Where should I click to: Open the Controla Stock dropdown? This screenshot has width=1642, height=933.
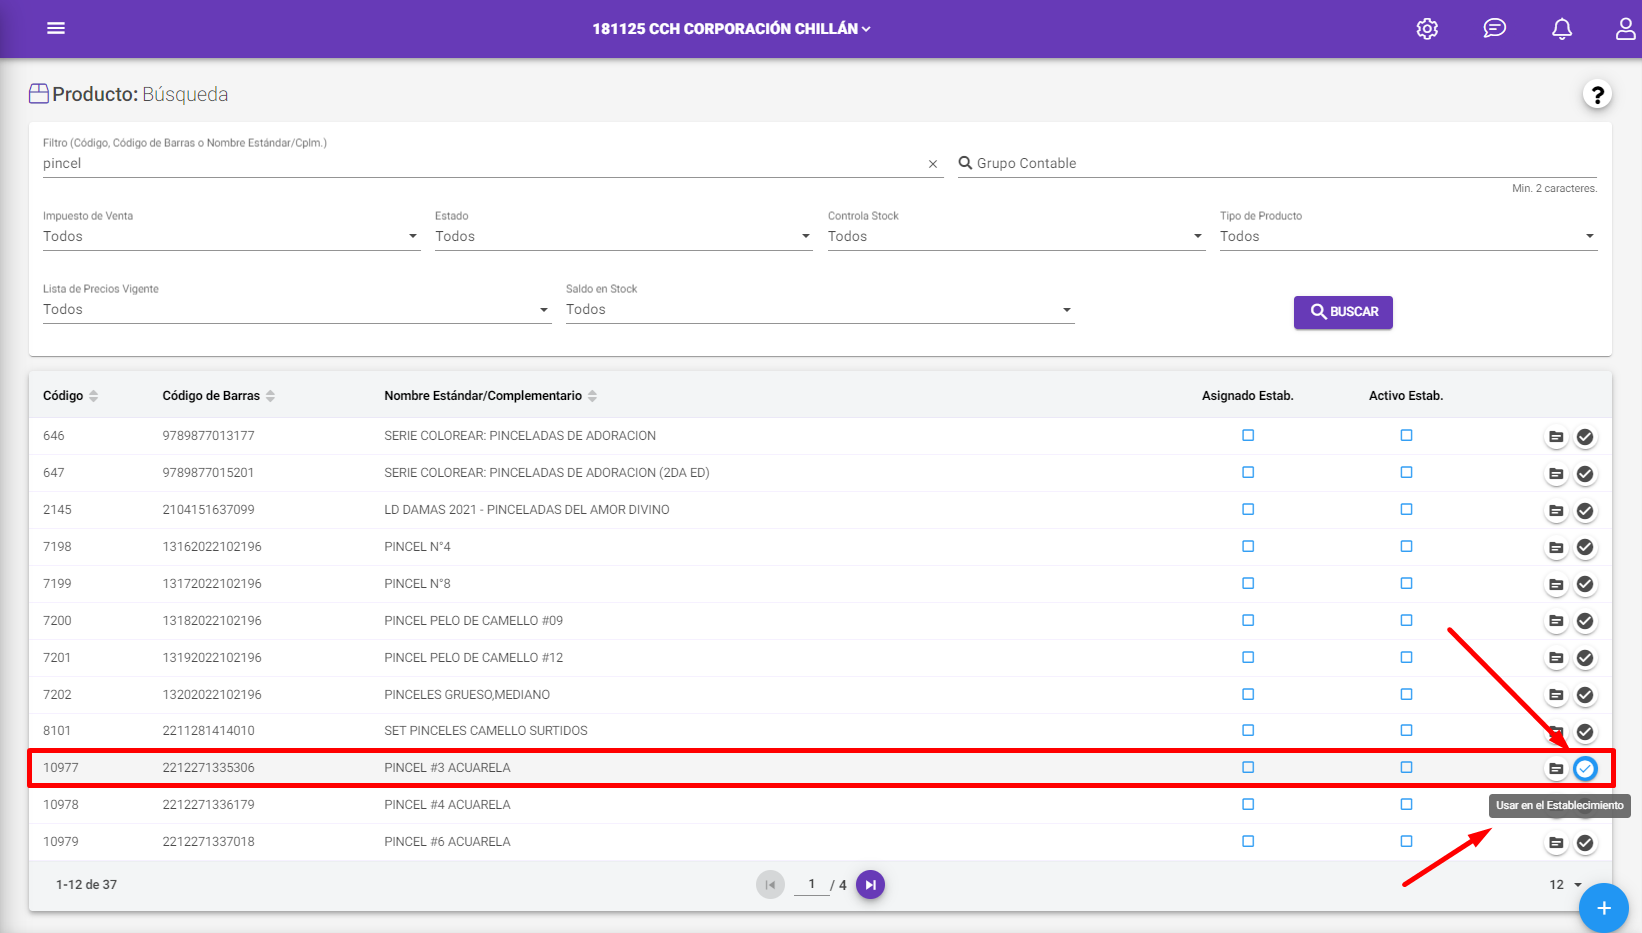click(x=1016, y=237)
